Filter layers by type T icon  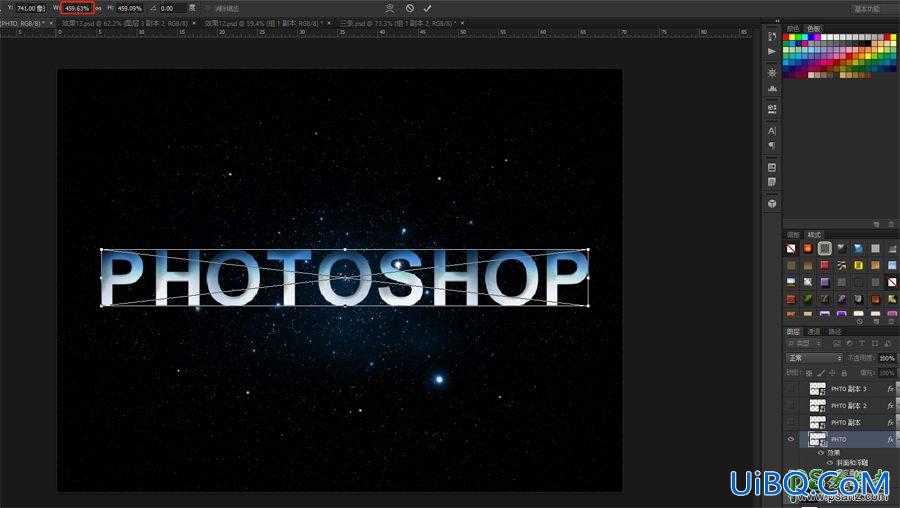[862, 343]
